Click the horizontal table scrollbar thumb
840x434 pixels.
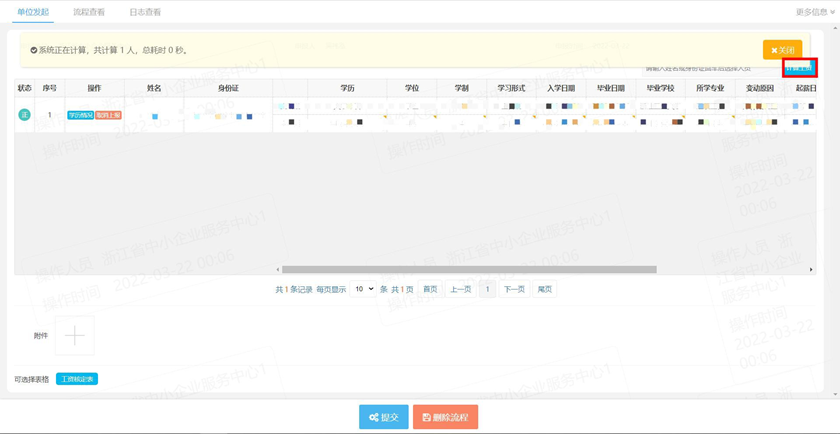pos(469,270)
